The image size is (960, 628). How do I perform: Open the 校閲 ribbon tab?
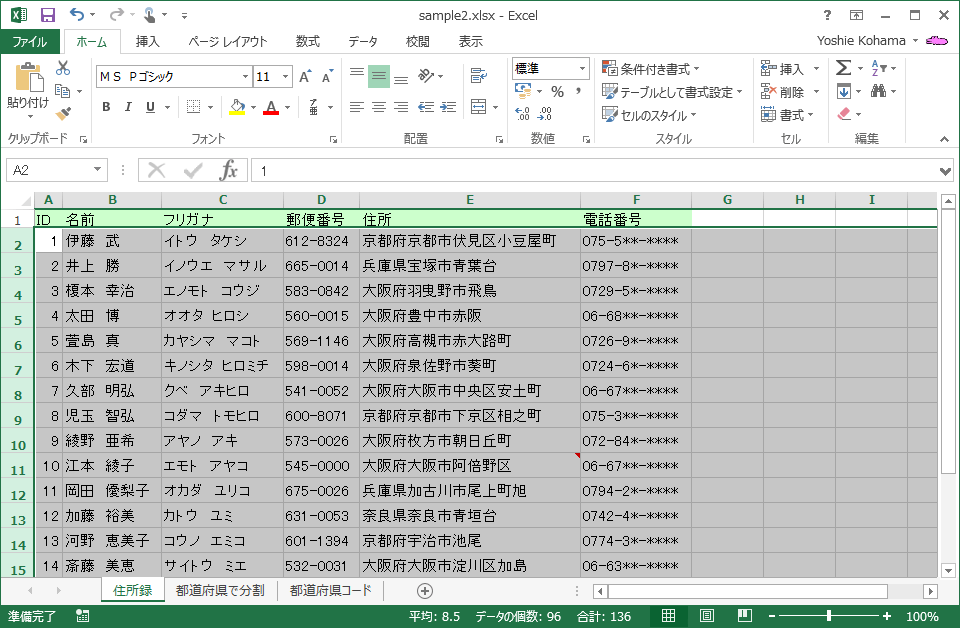click(x=418, y=42)
